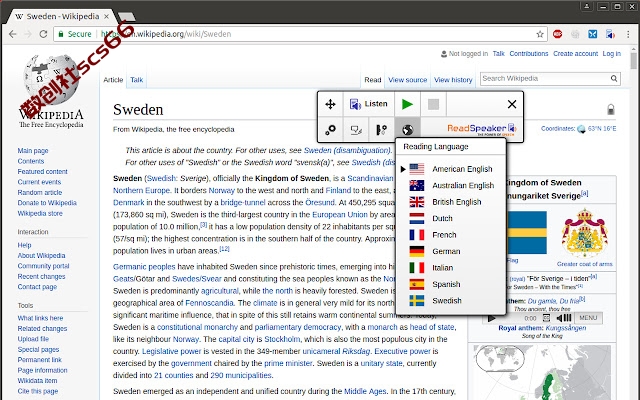
Task: Click the coordinates globe icon
Action: click(581, 129)
